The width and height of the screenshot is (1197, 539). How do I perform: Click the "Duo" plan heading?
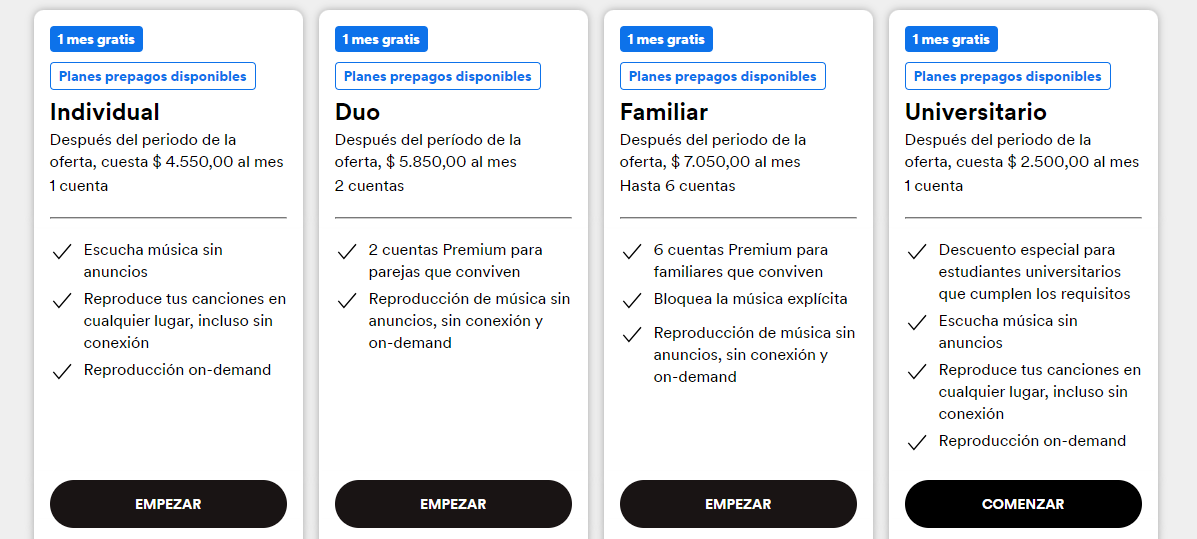[357, 111]
